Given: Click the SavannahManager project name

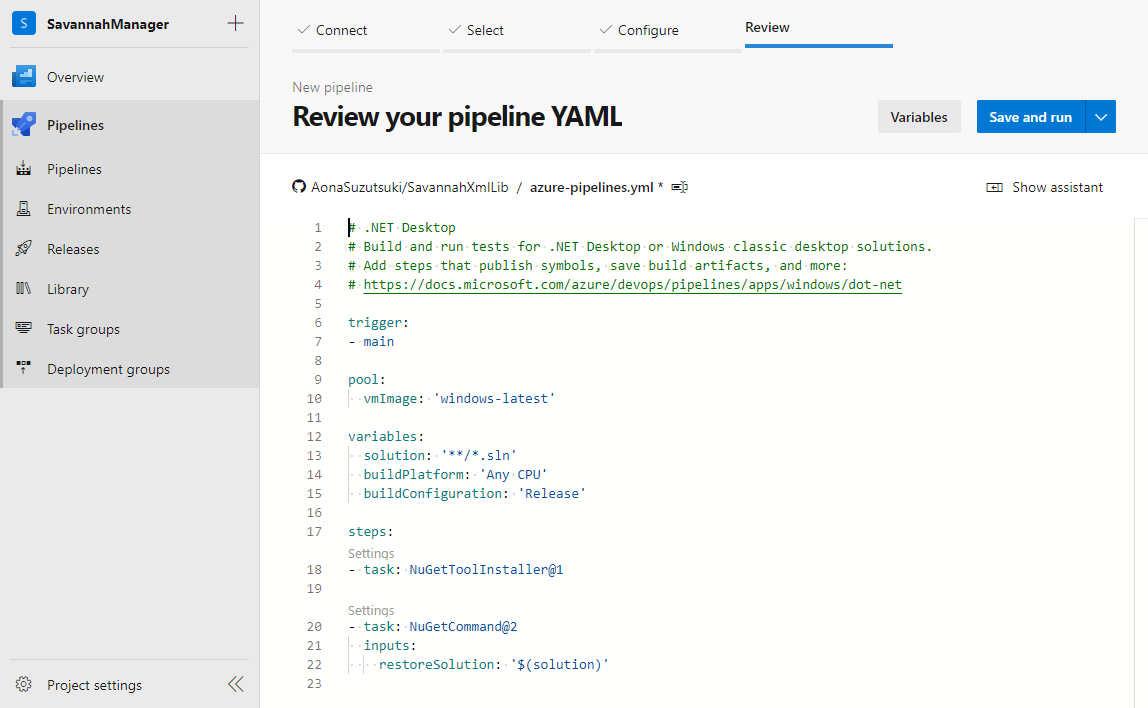Looking at the screenshot, I should click(108, 24).
